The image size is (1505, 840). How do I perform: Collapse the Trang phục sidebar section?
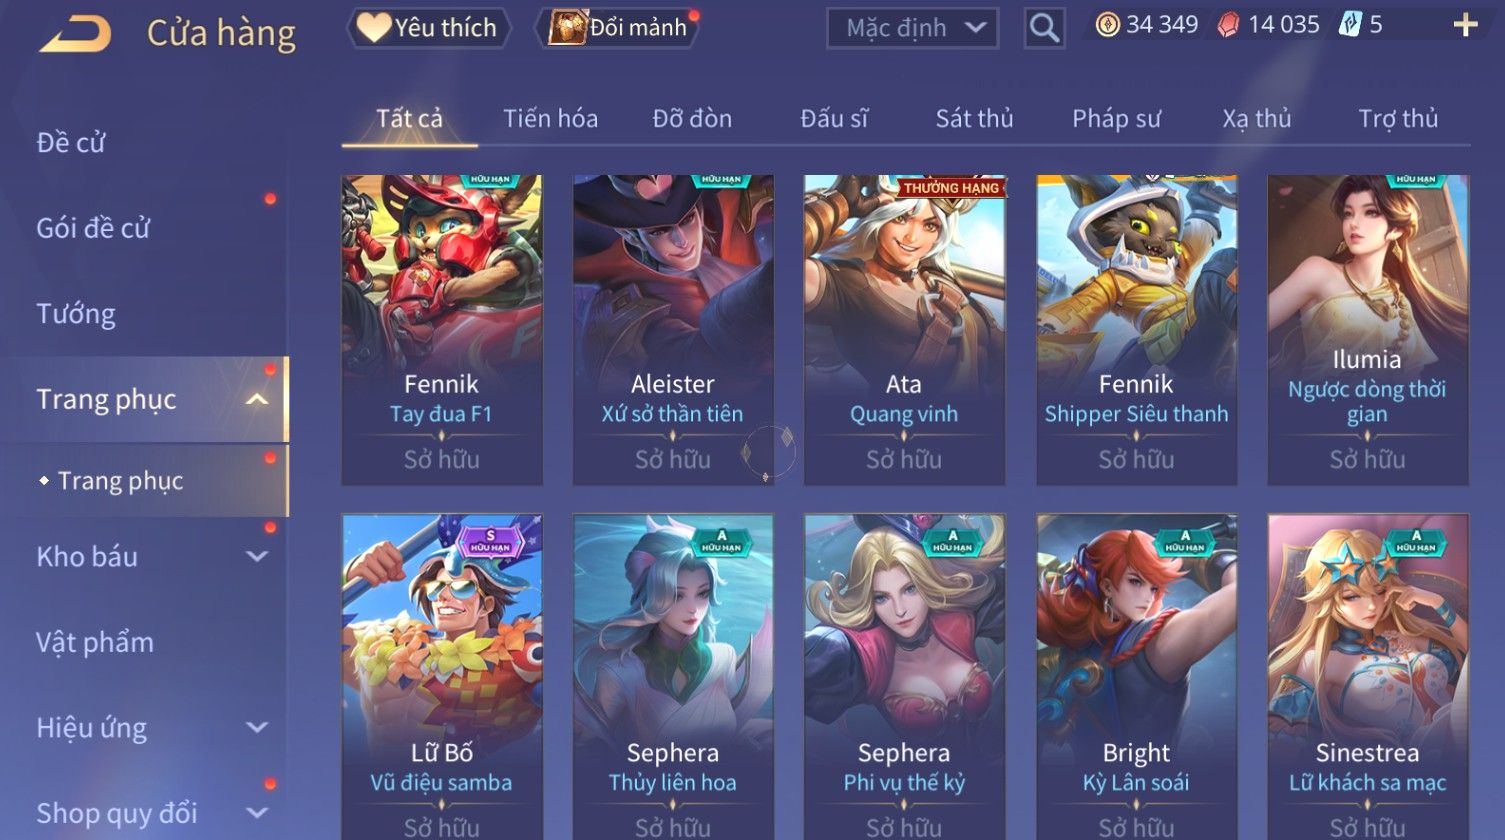click(x=257, y=400)
